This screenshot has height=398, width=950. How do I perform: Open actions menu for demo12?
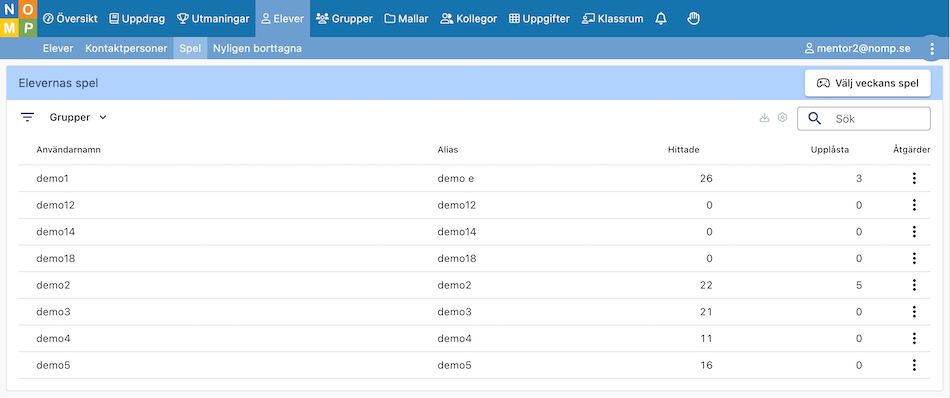[x=914, y=205]
